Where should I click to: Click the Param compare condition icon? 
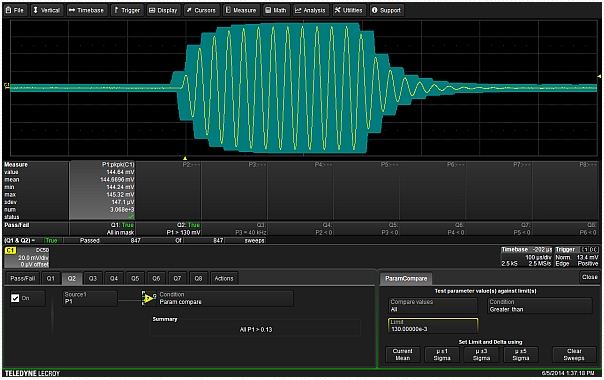point(148,298)
